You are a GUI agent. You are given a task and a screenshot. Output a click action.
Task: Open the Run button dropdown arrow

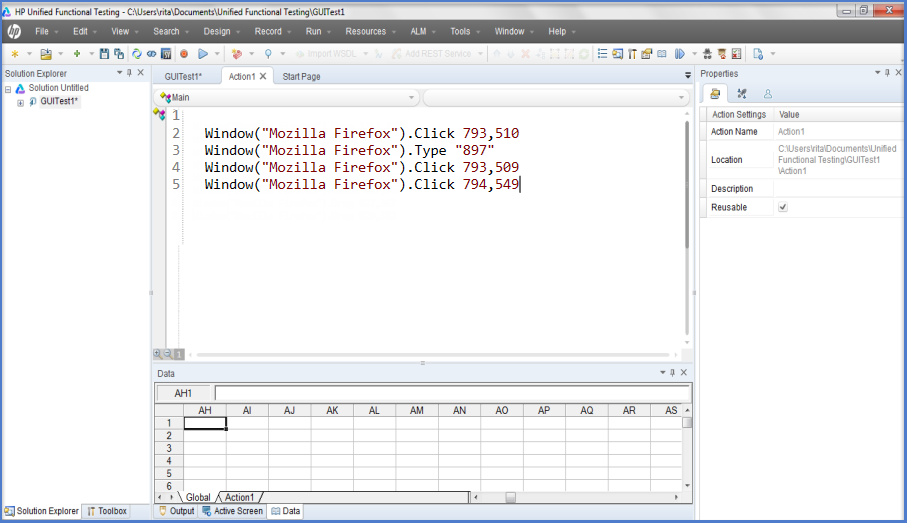tap(217, 54)
